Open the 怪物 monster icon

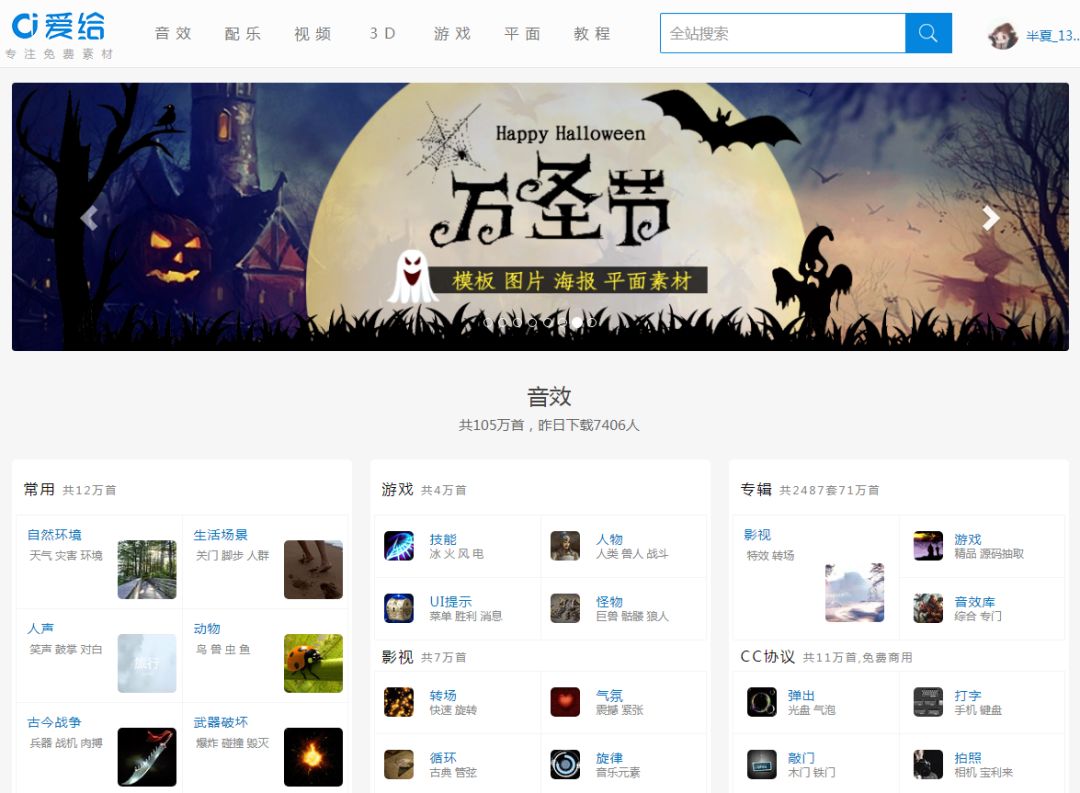click(565, 608)
